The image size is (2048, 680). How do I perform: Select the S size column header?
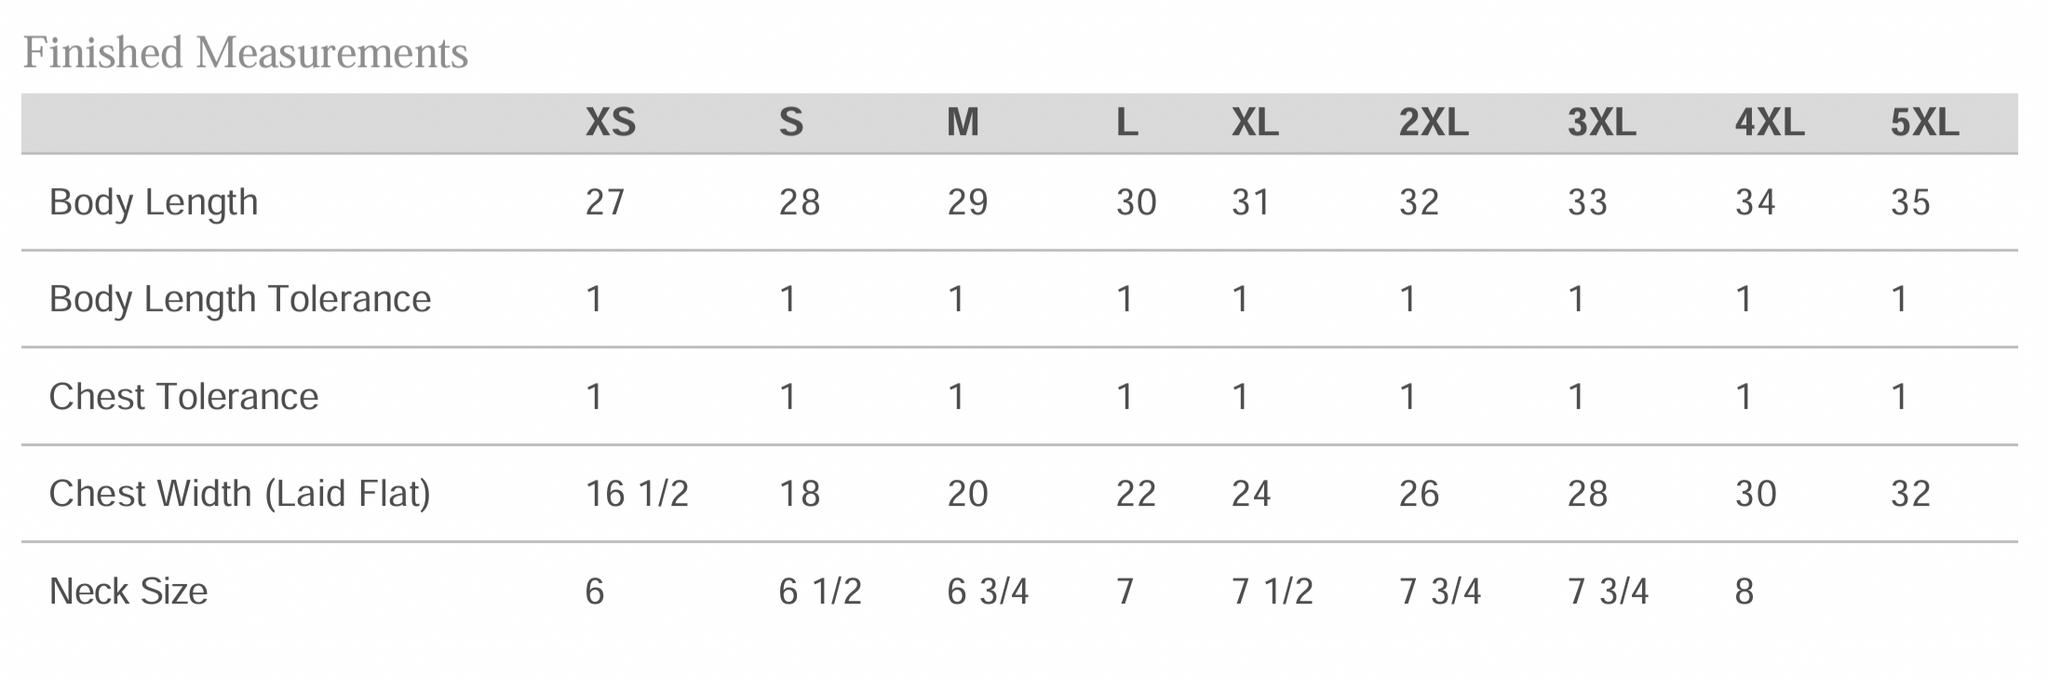[790, 123]
